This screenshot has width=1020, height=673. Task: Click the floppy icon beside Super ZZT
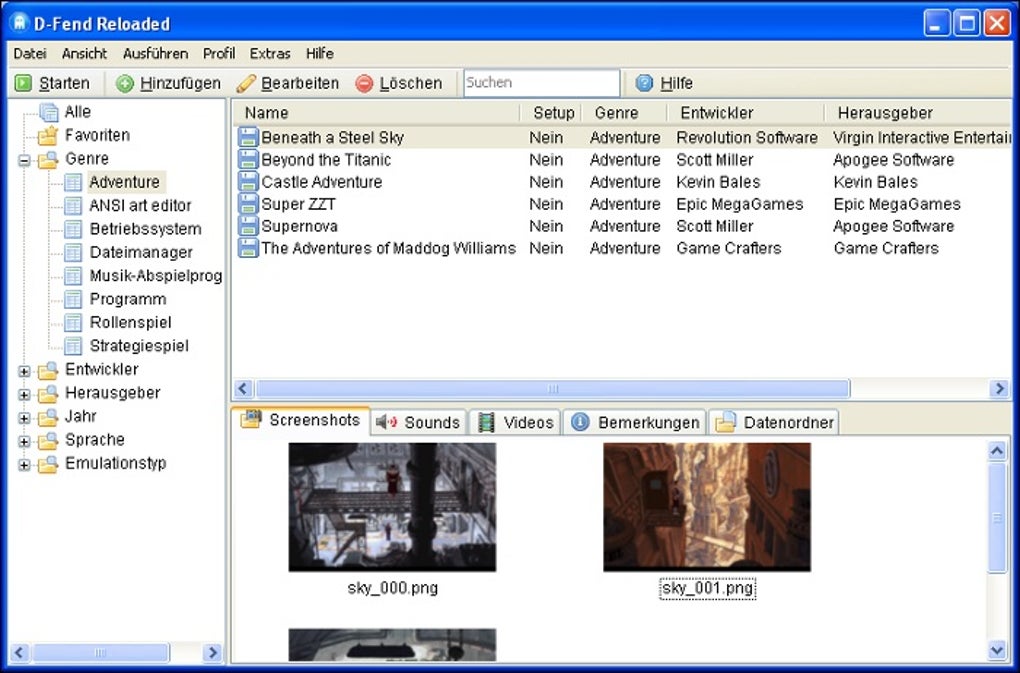pos(247,204)
